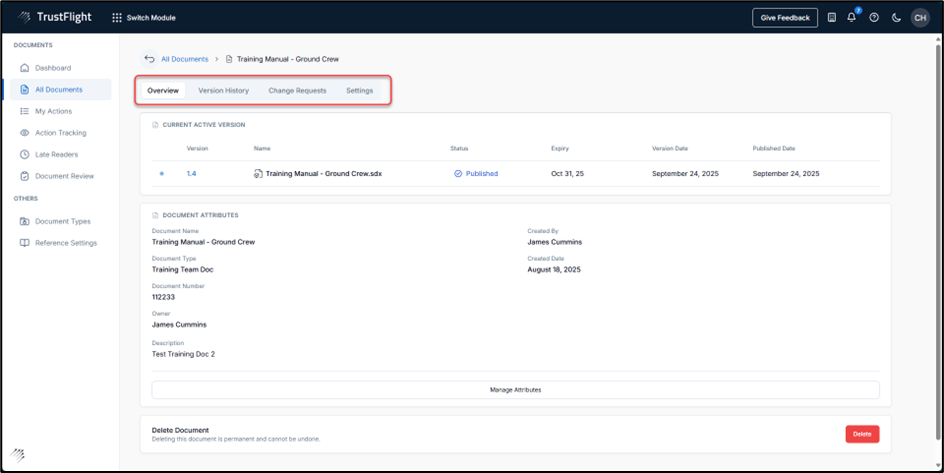The width and height of the screenshot is (944, 473).
Task: Switch to the Change Requests tab
Action: [297, 91]
